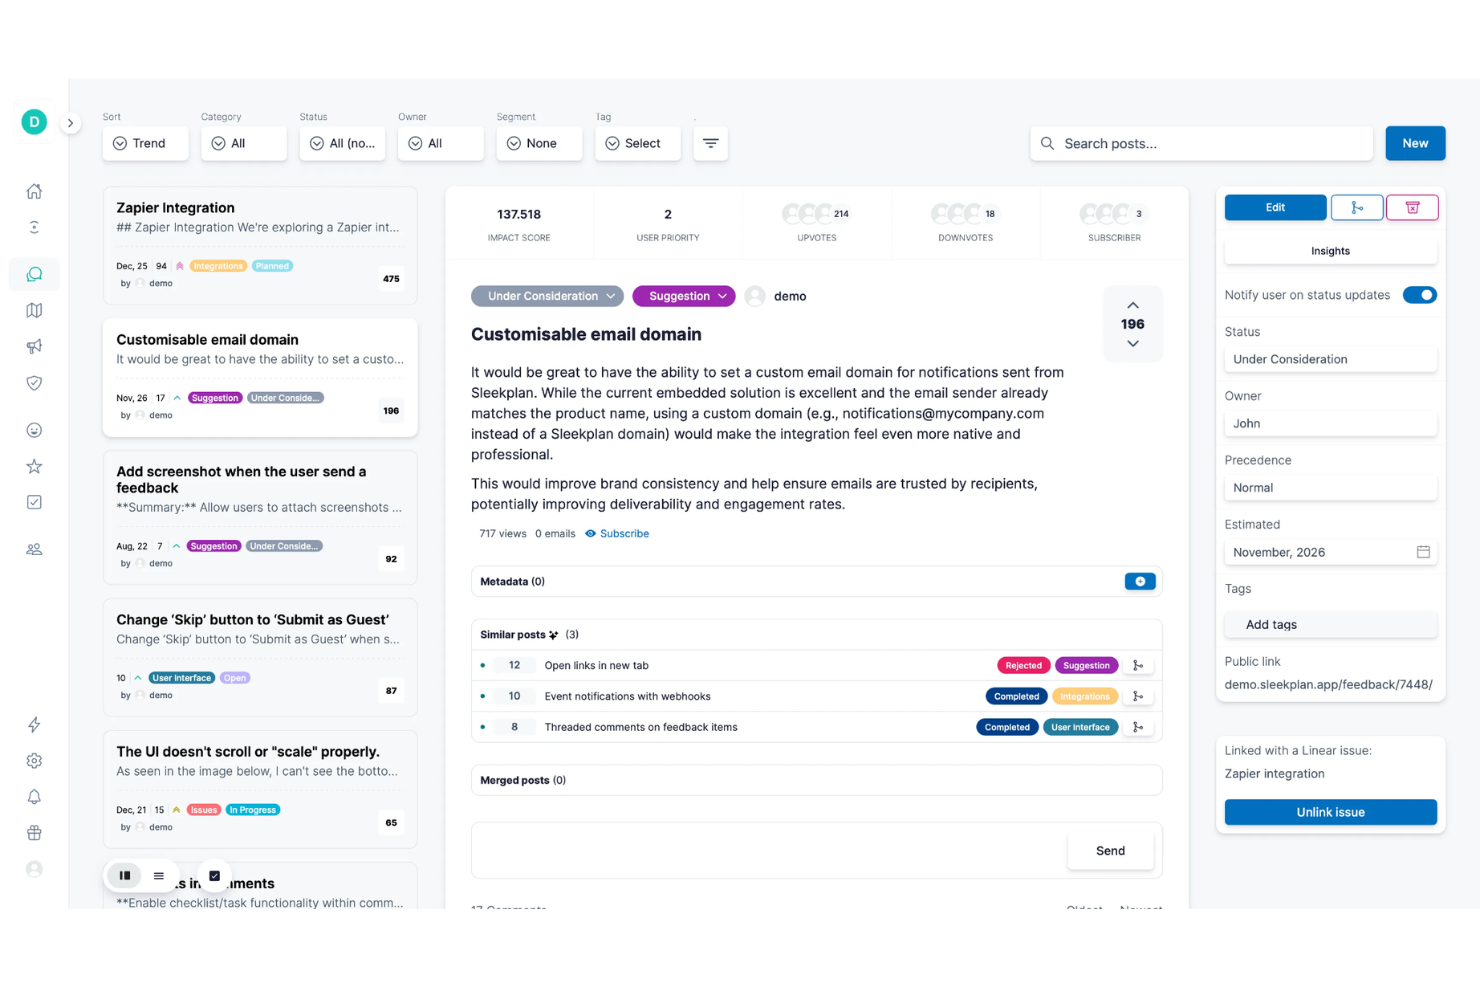
Task: Open the gift box icon
Action: [34, 833]
